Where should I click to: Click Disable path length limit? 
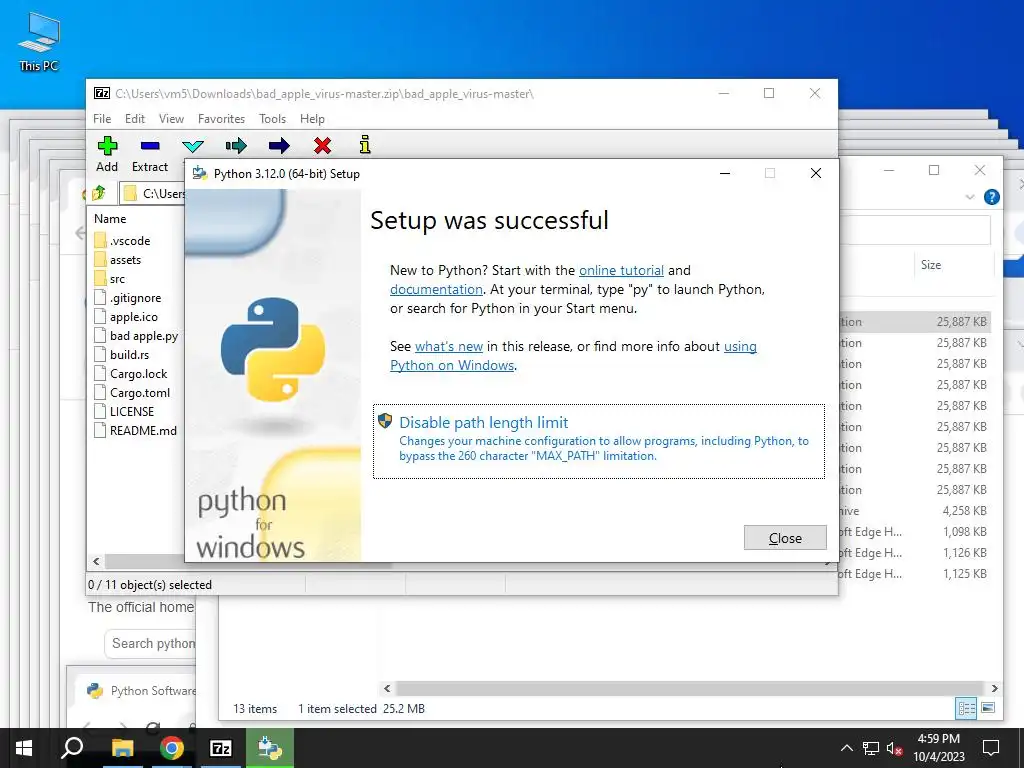(x=599, y=441)
